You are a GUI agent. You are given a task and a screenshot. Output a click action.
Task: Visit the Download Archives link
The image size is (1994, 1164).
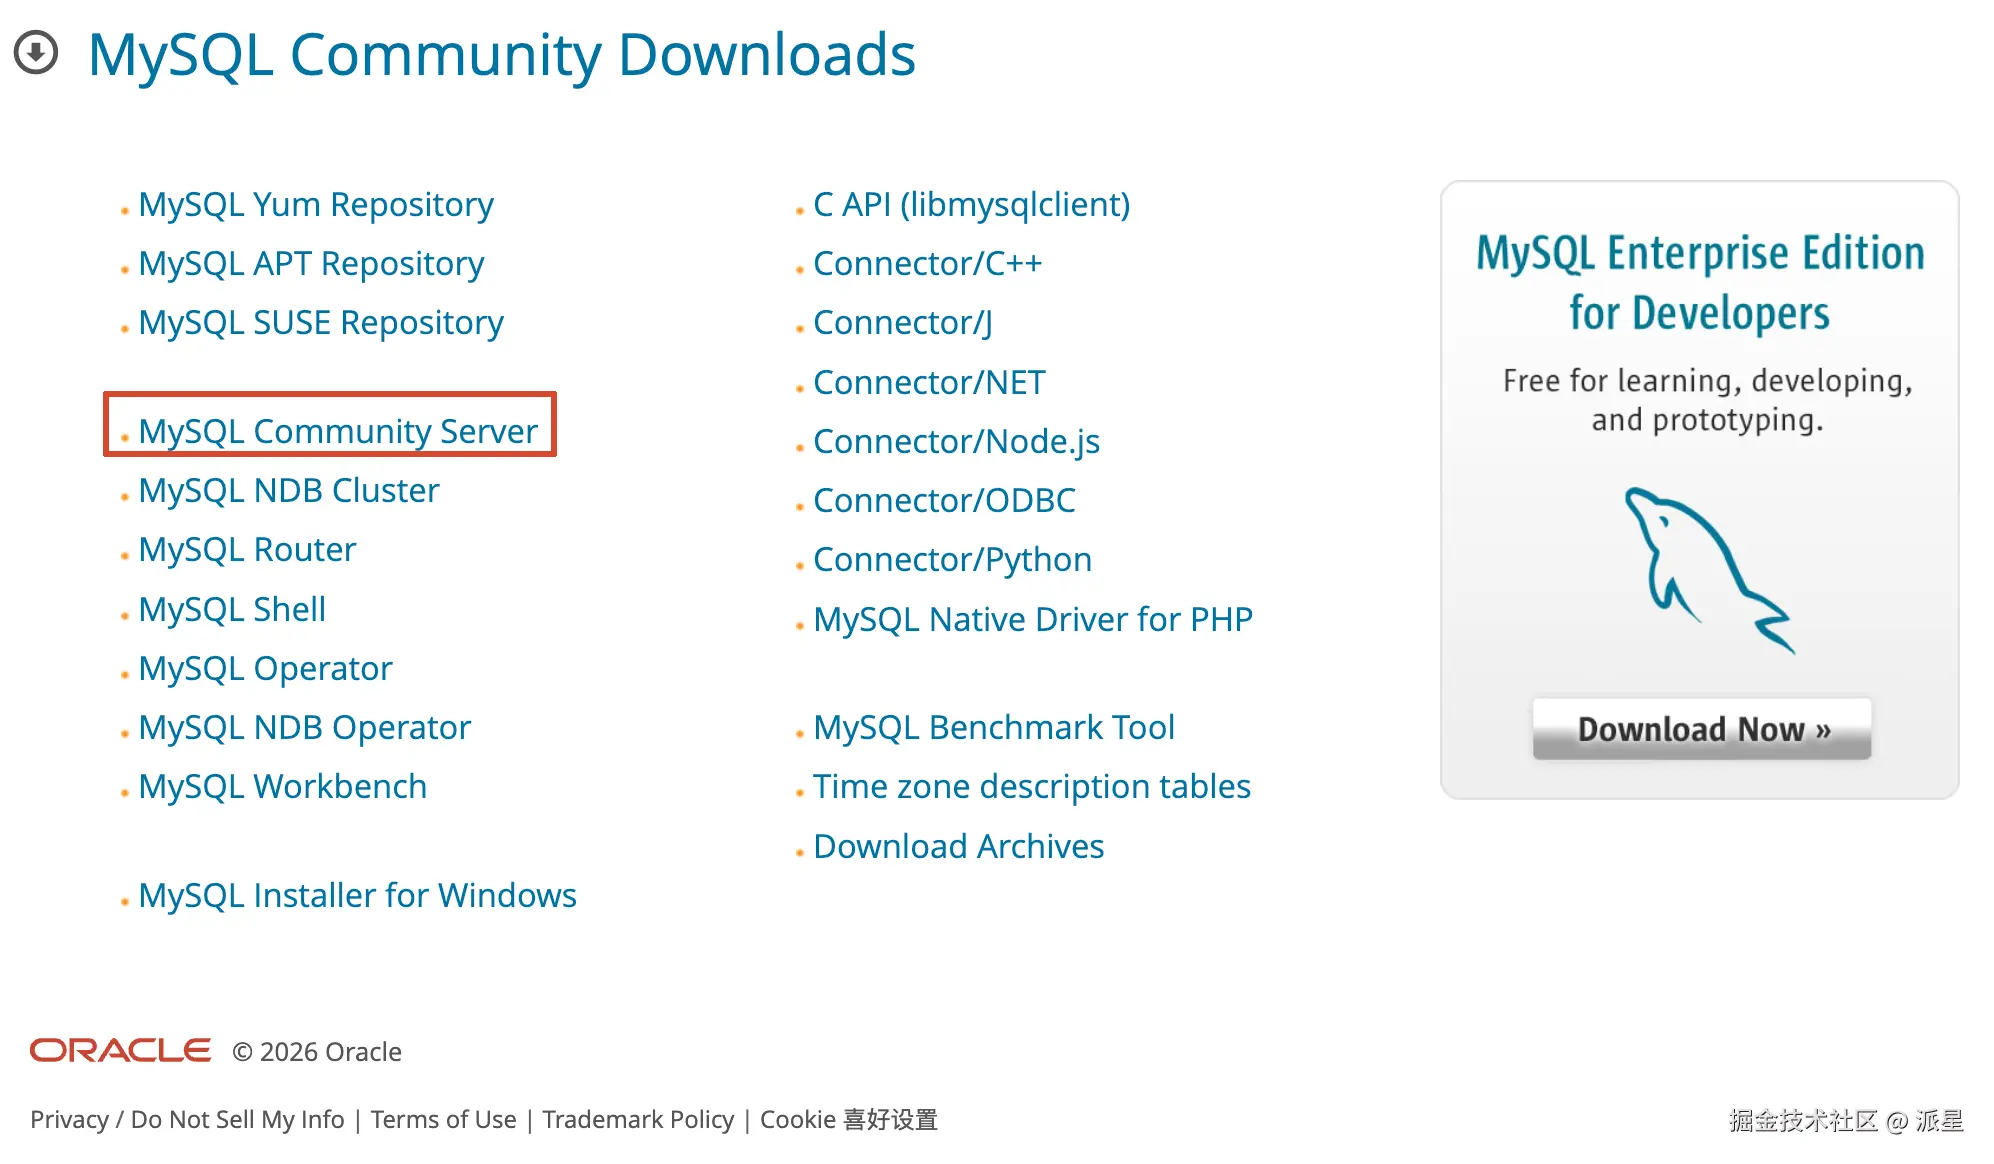tap(957, 846)
